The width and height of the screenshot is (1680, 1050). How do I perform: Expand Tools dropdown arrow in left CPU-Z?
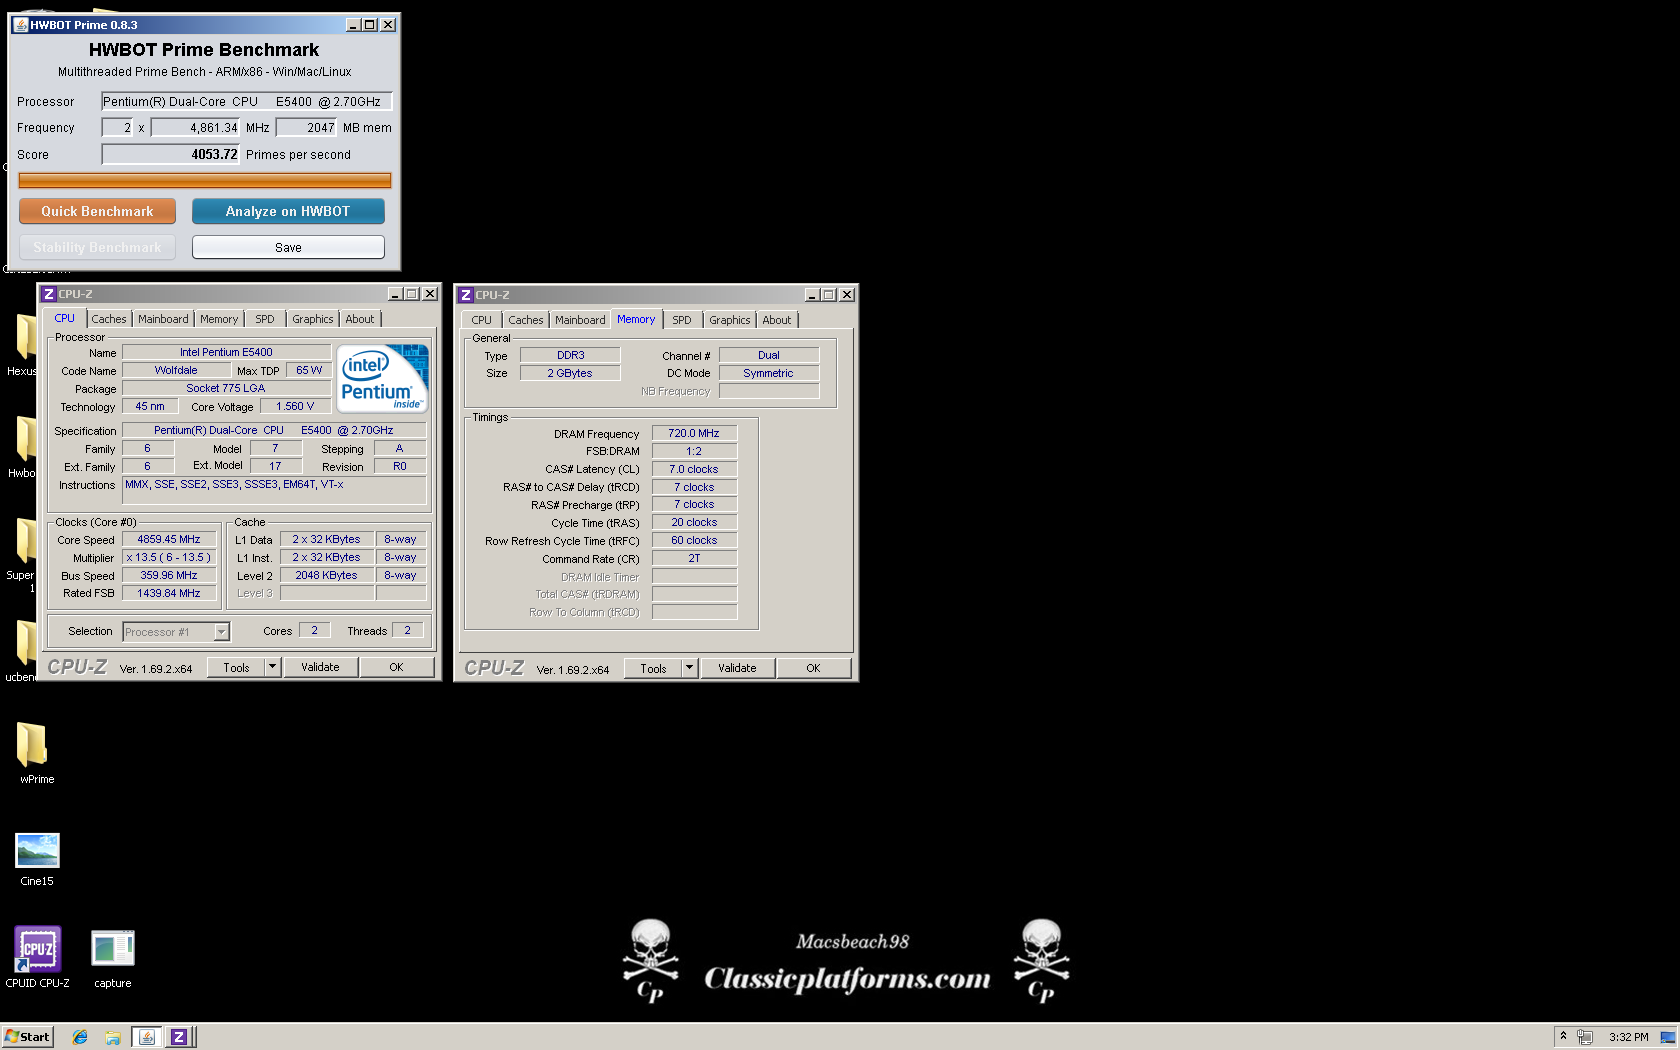click(x=272, y=667)
